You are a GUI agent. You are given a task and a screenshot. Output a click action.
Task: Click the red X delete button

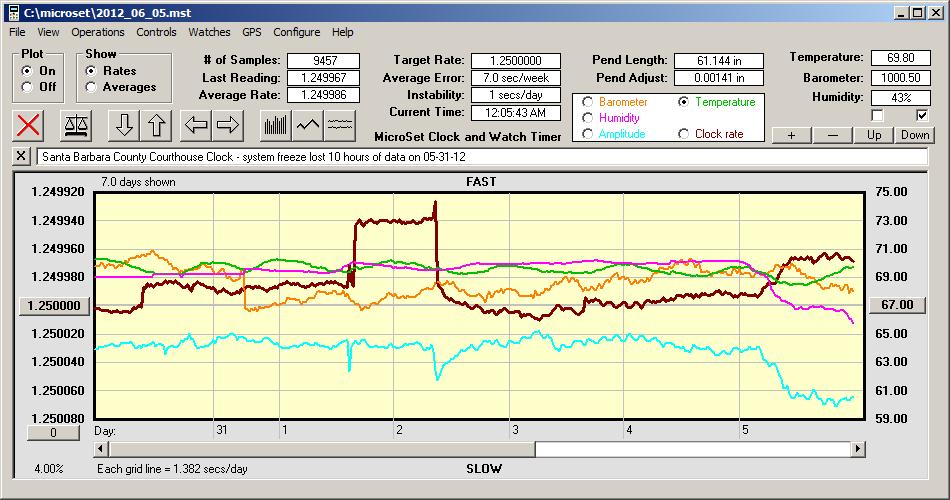point(28,125)
